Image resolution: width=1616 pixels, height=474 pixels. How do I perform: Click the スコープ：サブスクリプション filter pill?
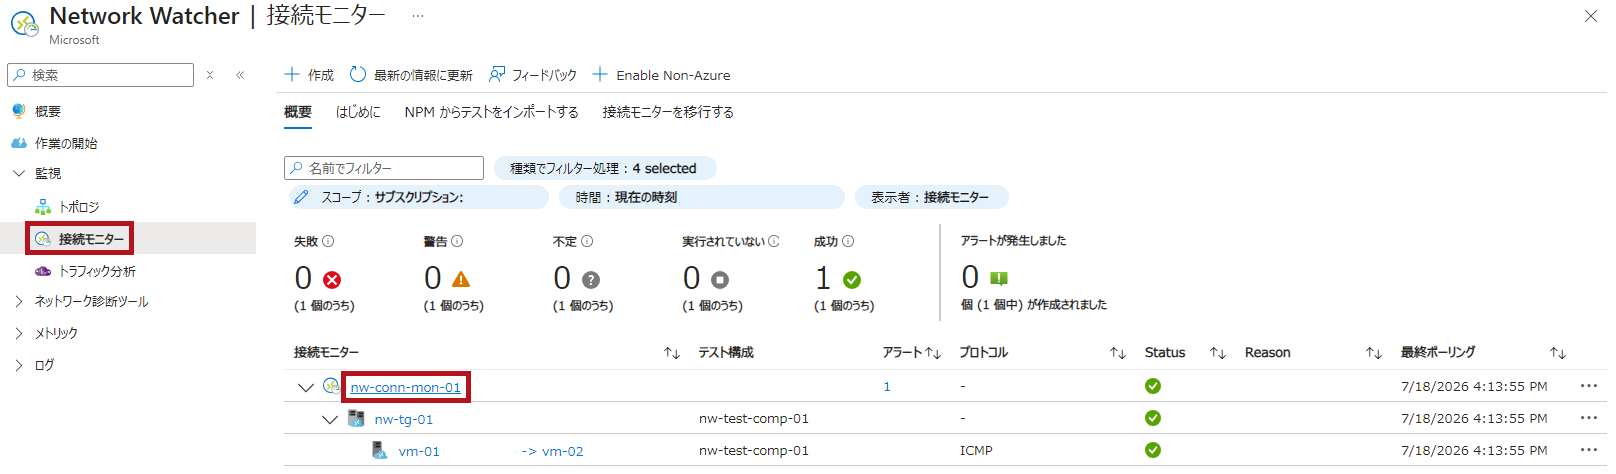click(x=417, y=197)
